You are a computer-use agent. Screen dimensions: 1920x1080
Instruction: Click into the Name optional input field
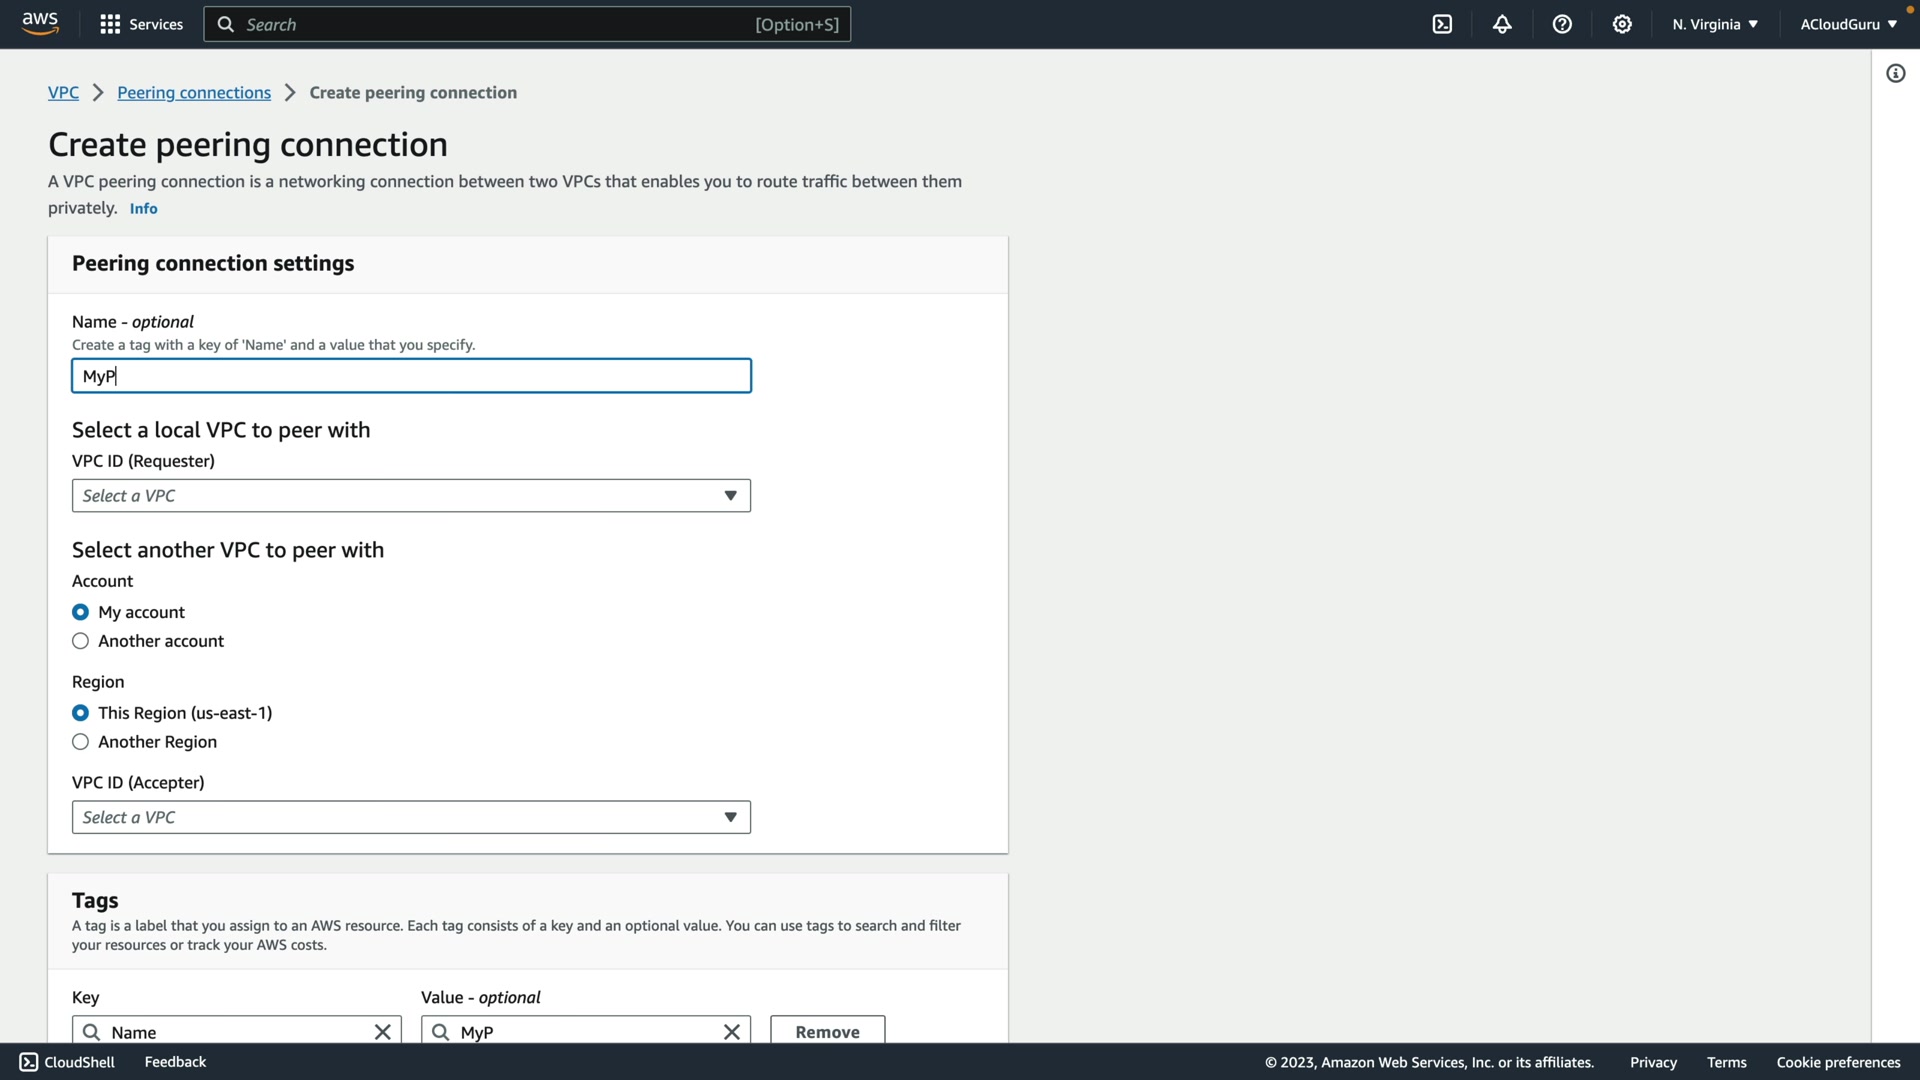411,376
